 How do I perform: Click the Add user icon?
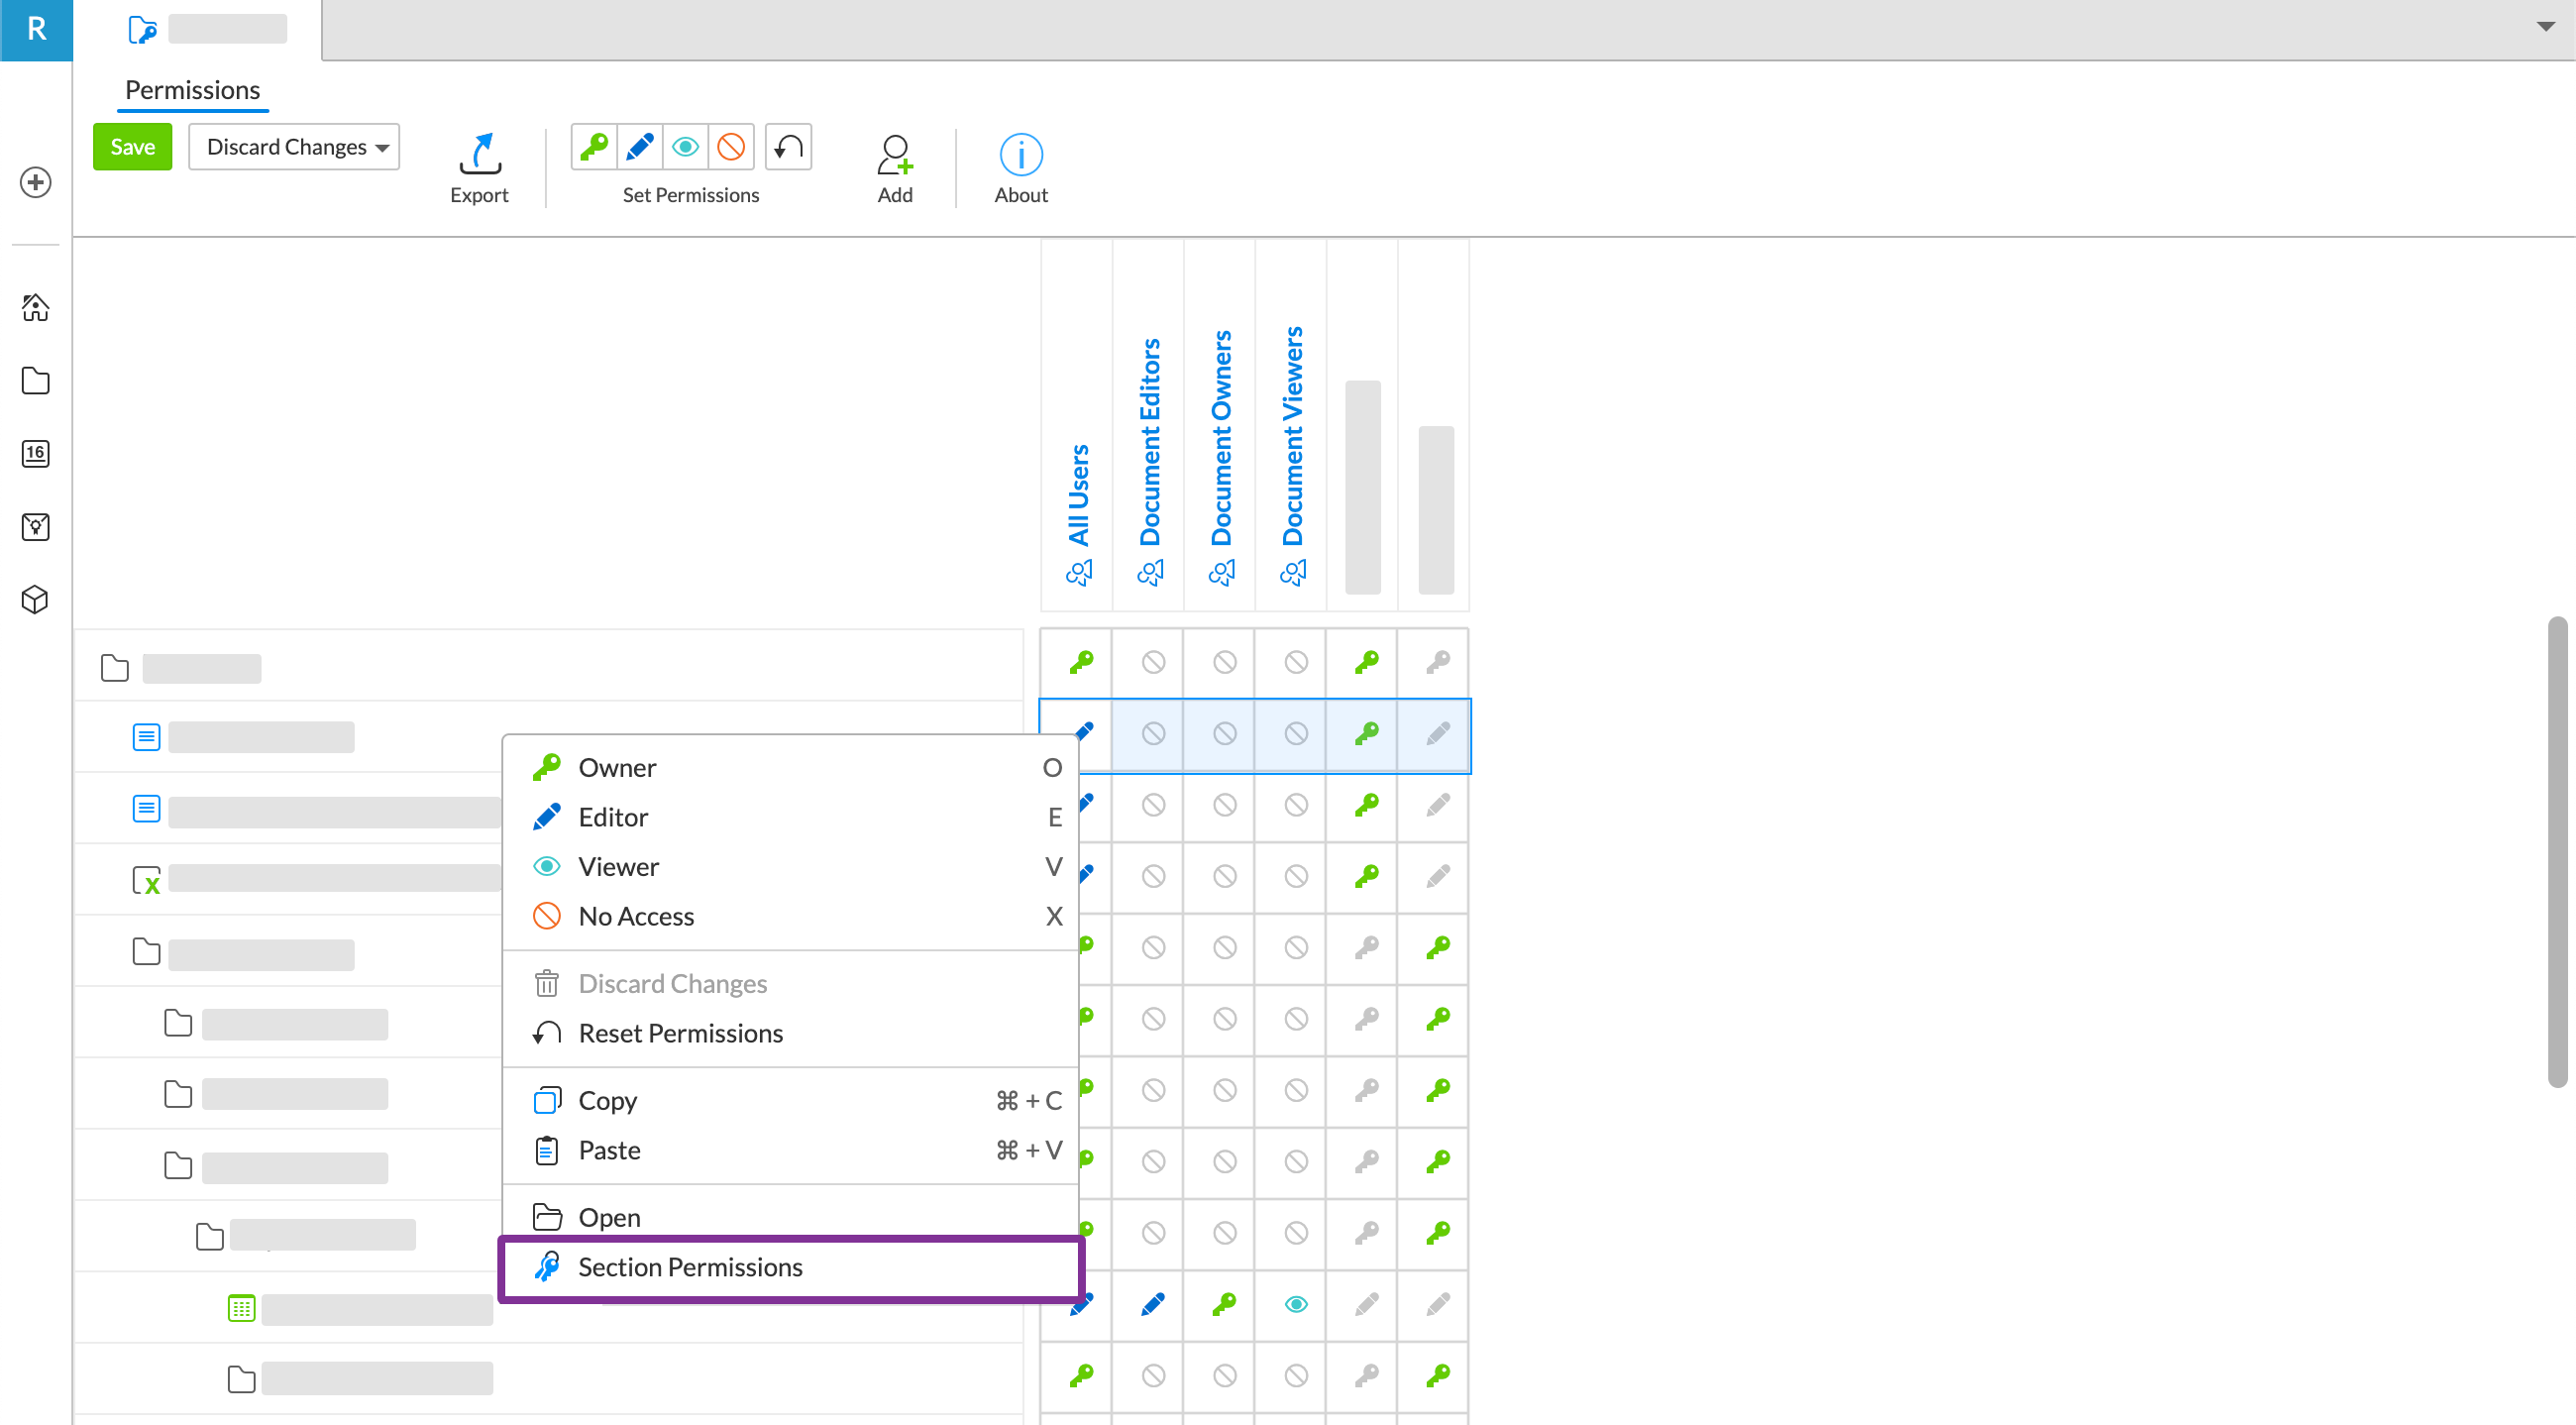tap(894, 155)
